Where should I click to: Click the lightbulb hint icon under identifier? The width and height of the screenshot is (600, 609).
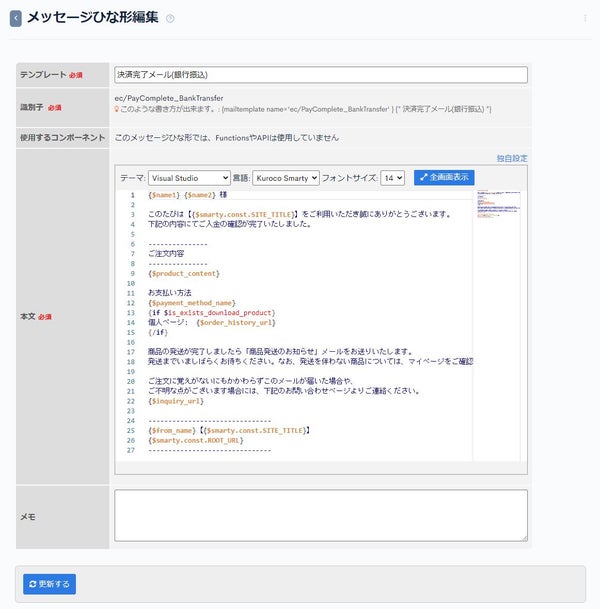coord(117,109)
